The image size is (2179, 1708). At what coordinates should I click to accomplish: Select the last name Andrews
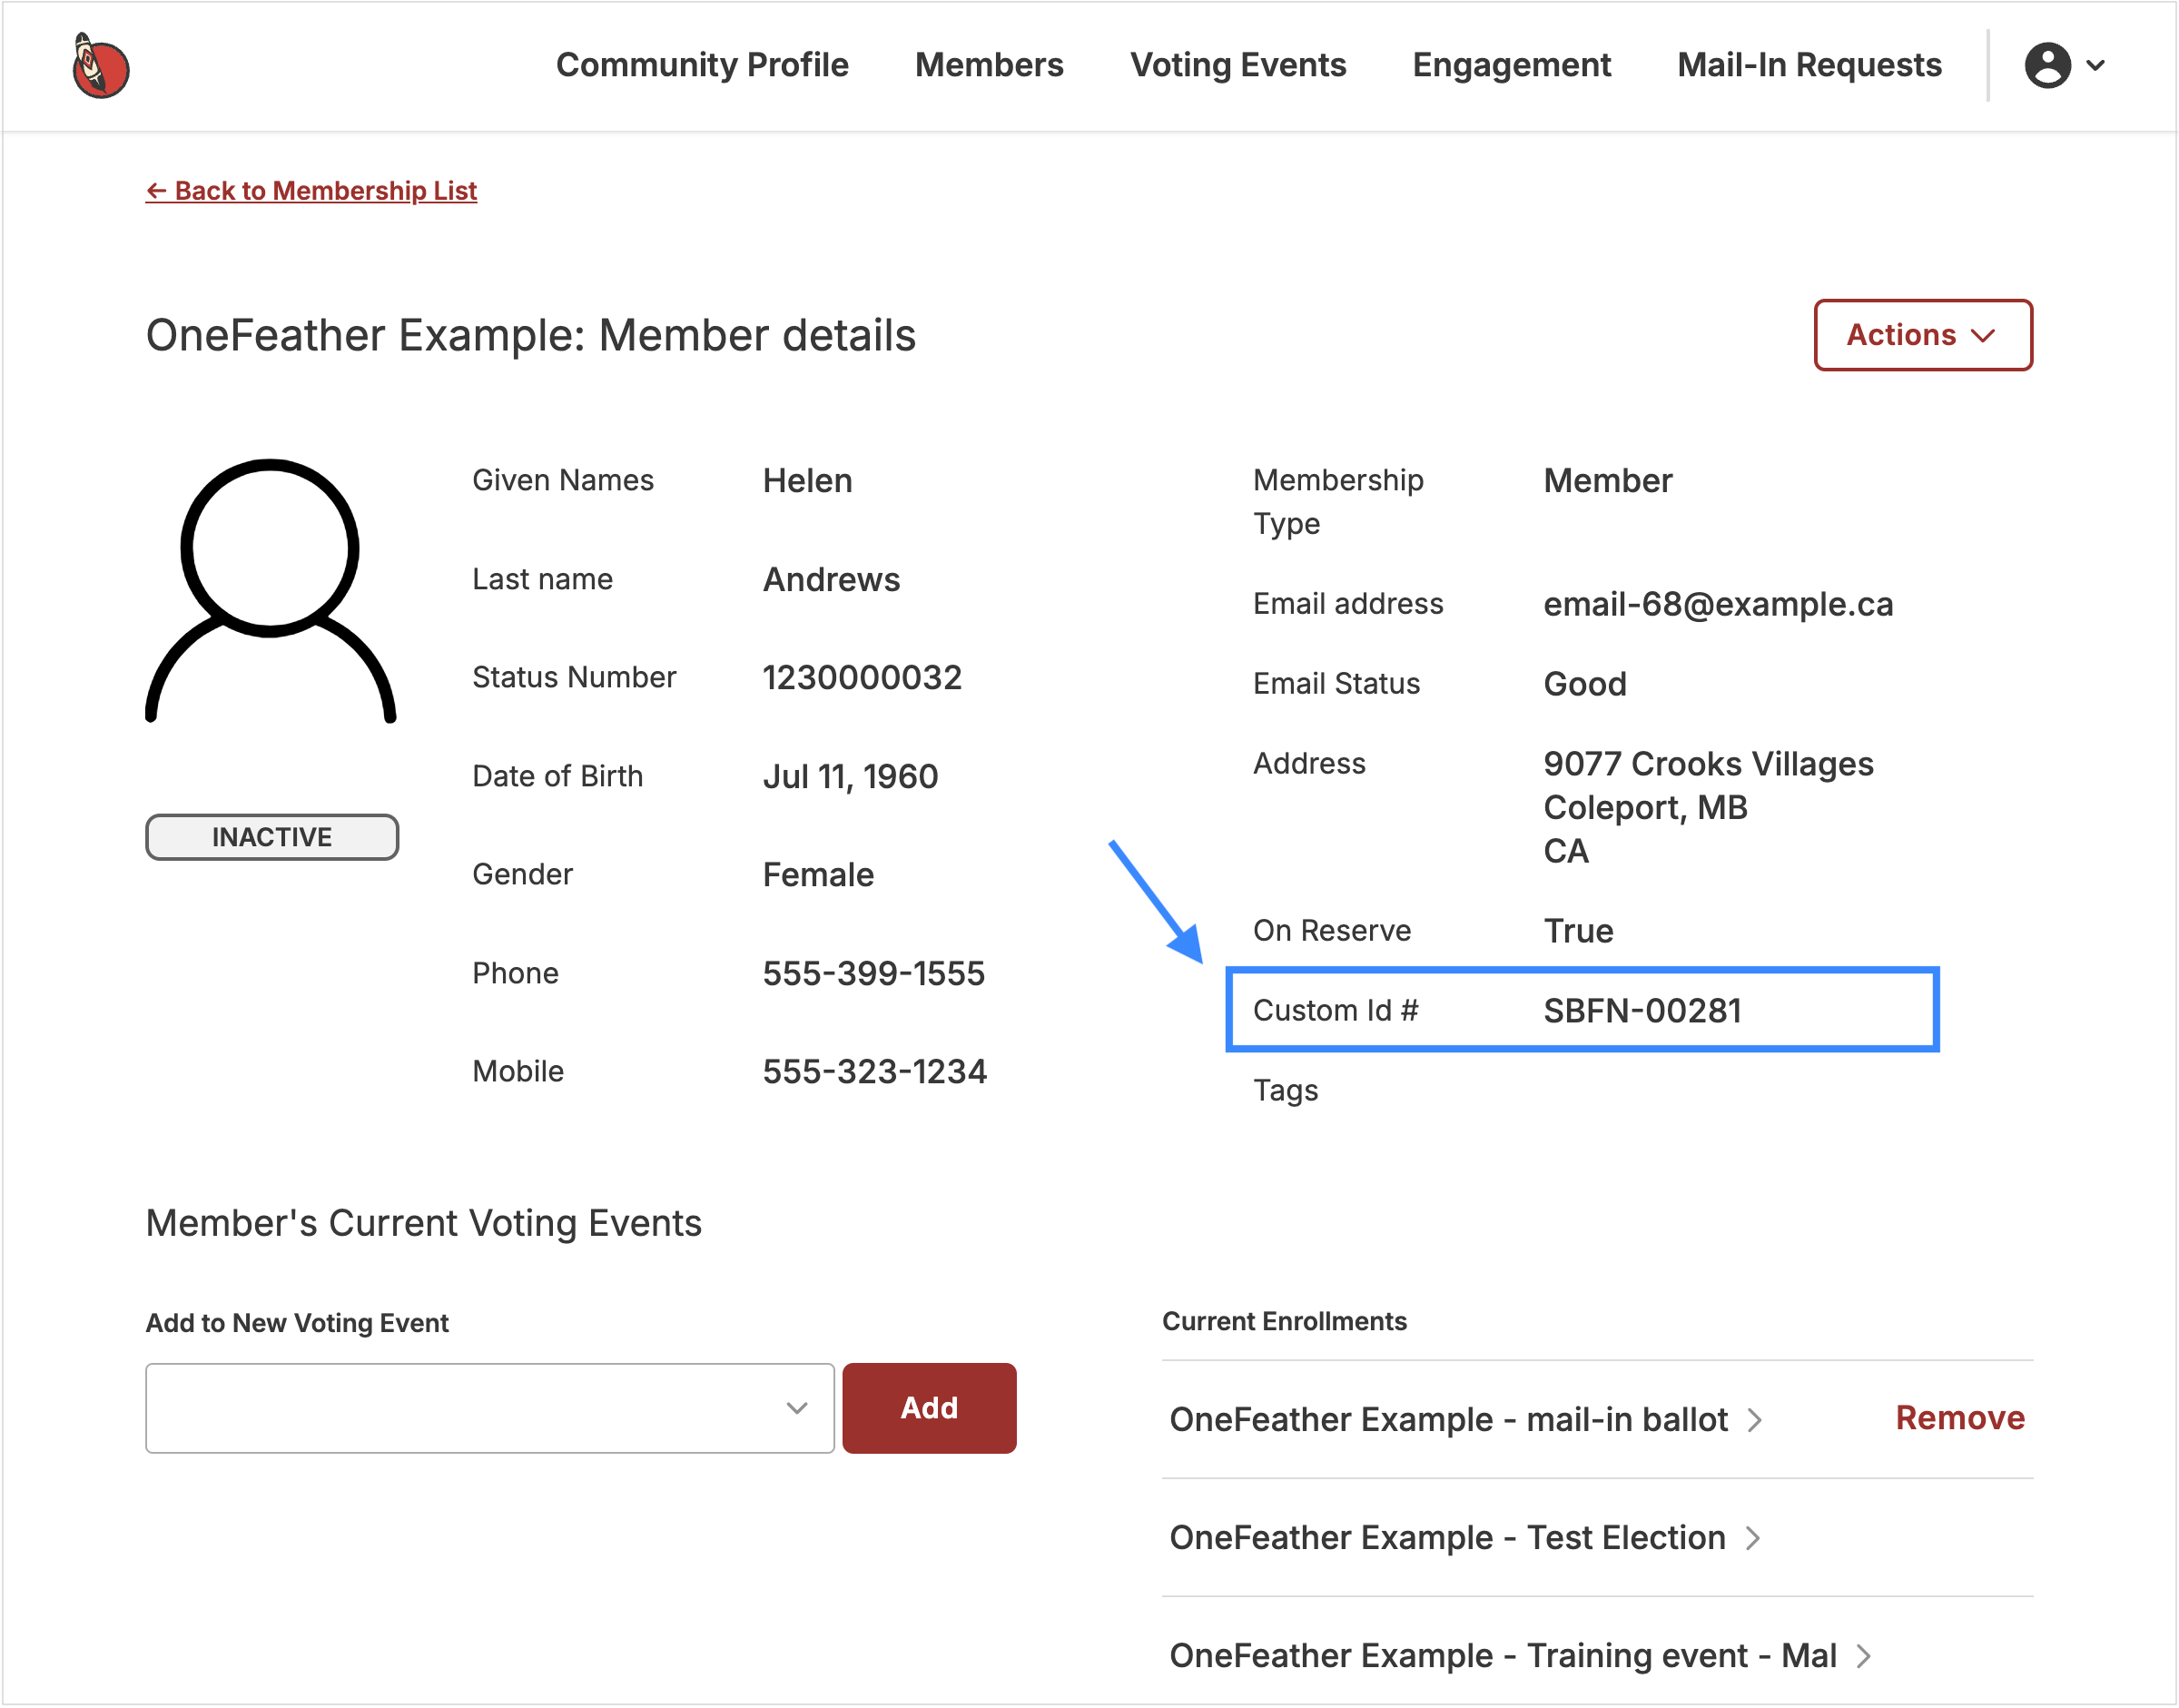(831, 579)
